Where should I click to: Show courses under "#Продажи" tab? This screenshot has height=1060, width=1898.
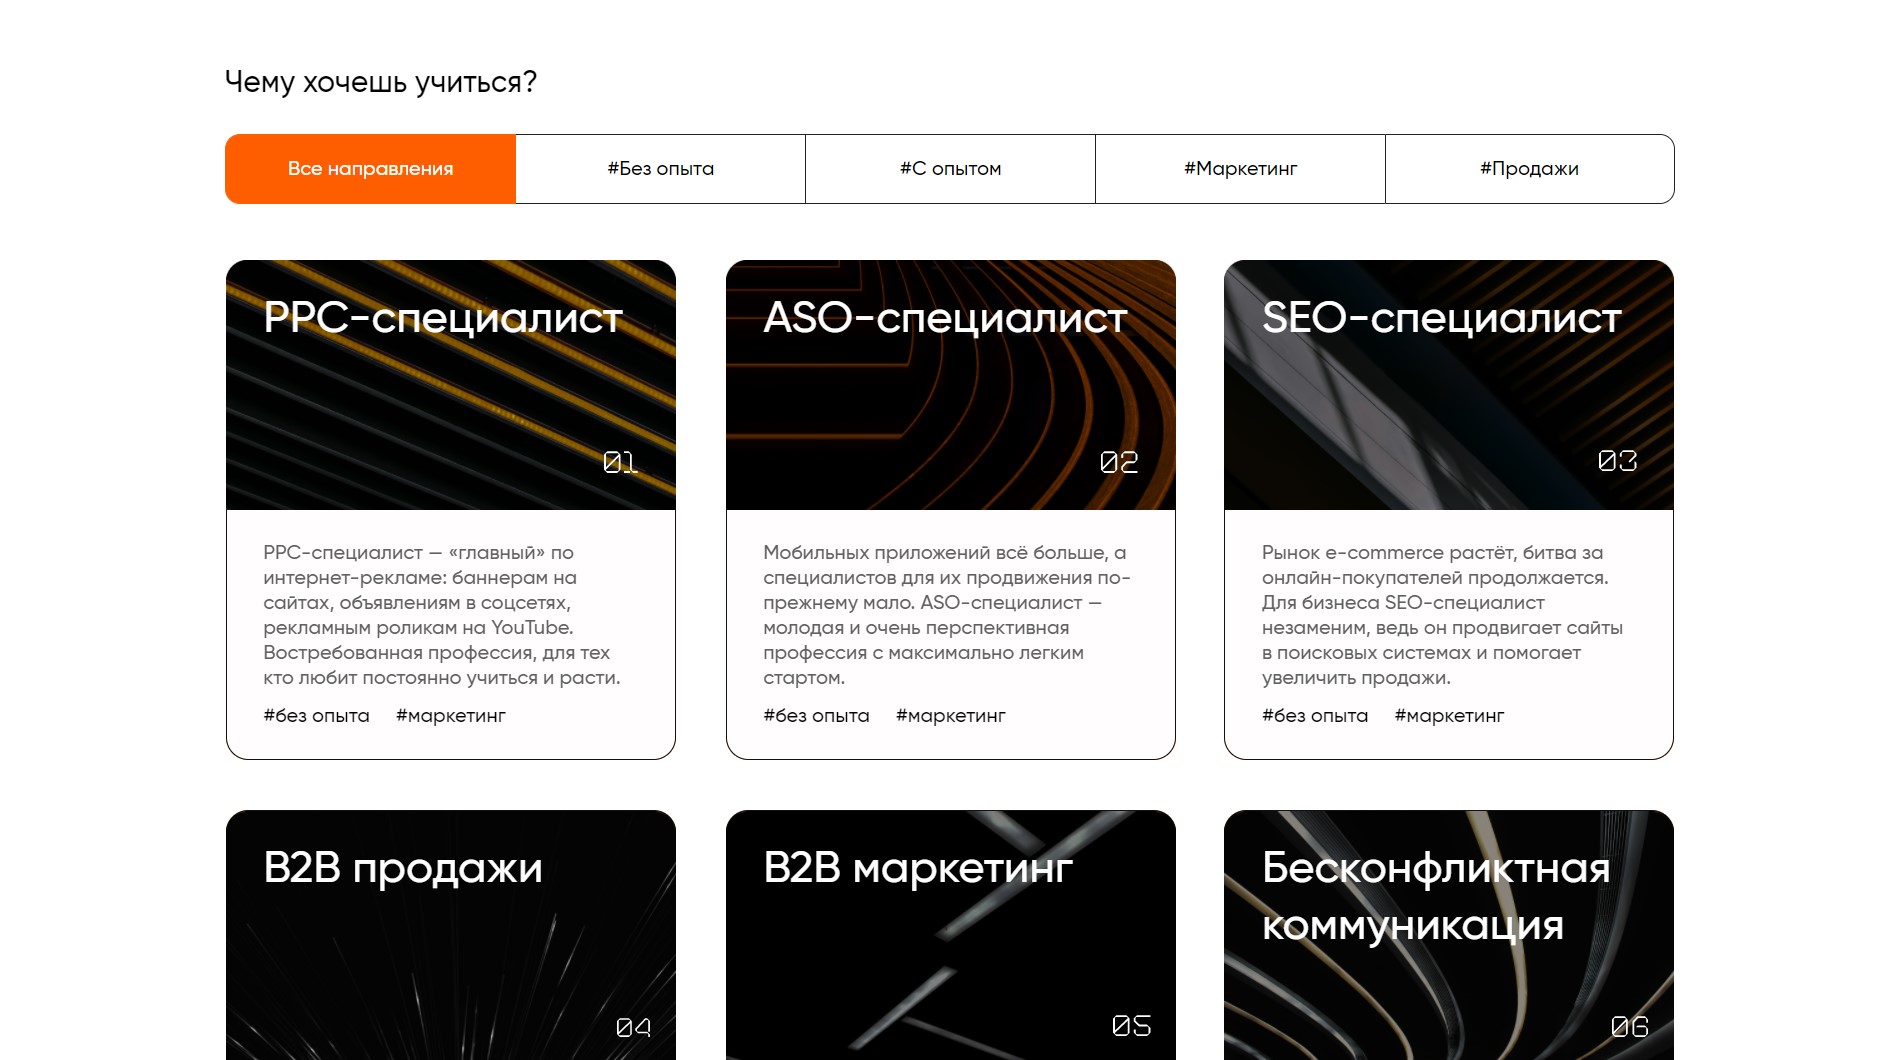click(x=1529, y=169)
